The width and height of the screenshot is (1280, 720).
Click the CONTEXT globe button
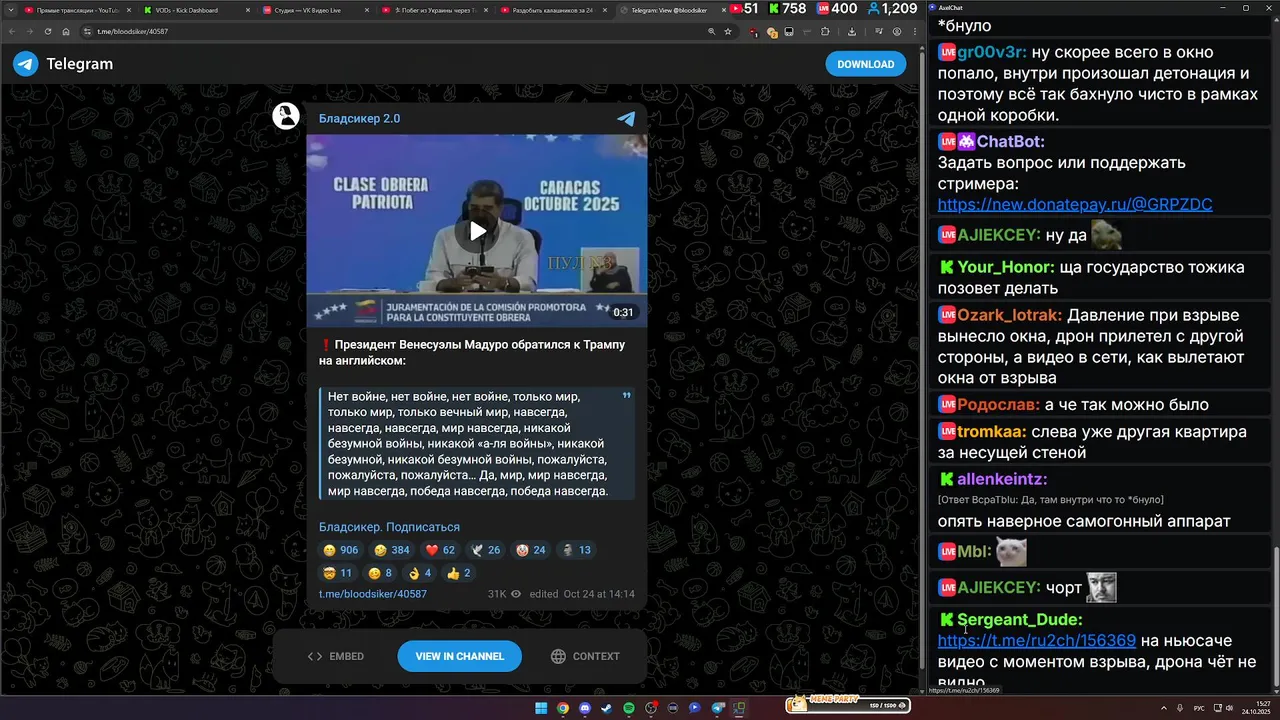coord(585,656)
